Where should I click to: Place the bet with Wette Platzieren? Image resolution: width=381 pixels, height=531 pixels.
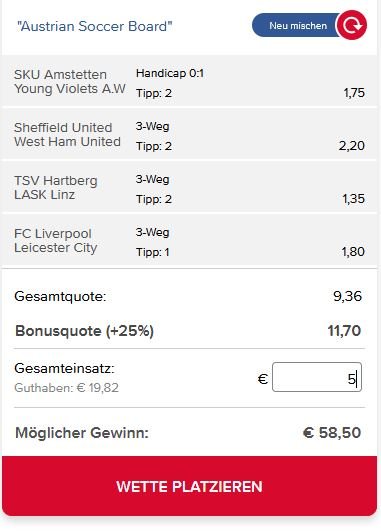[189, 486]
